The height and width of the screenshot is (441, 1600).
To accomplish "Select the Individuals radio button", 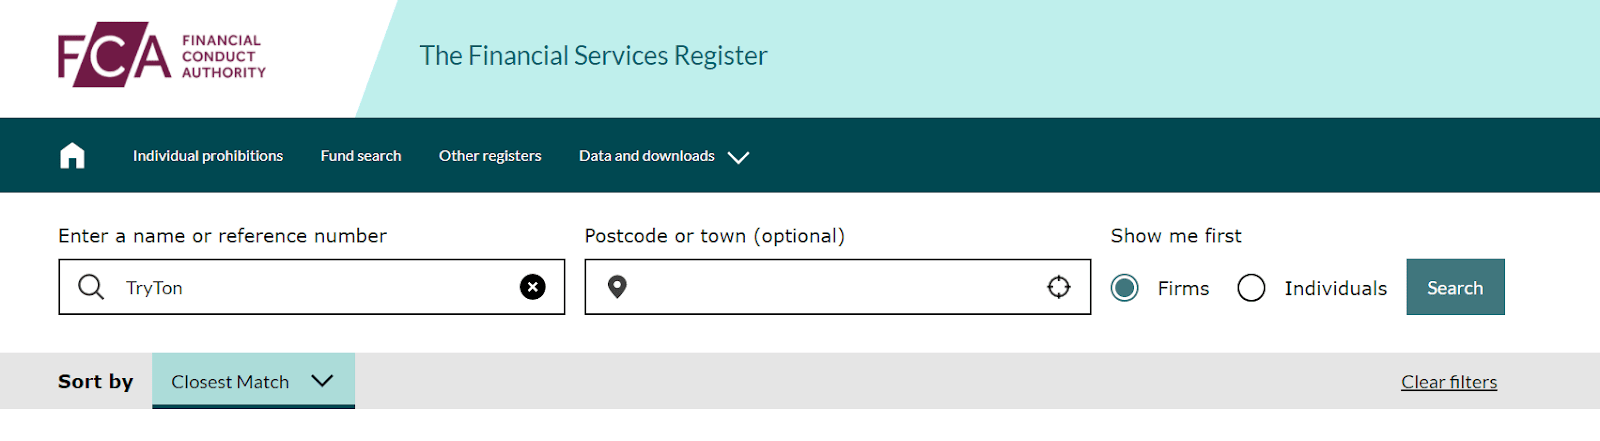I will coord(1251,288).
